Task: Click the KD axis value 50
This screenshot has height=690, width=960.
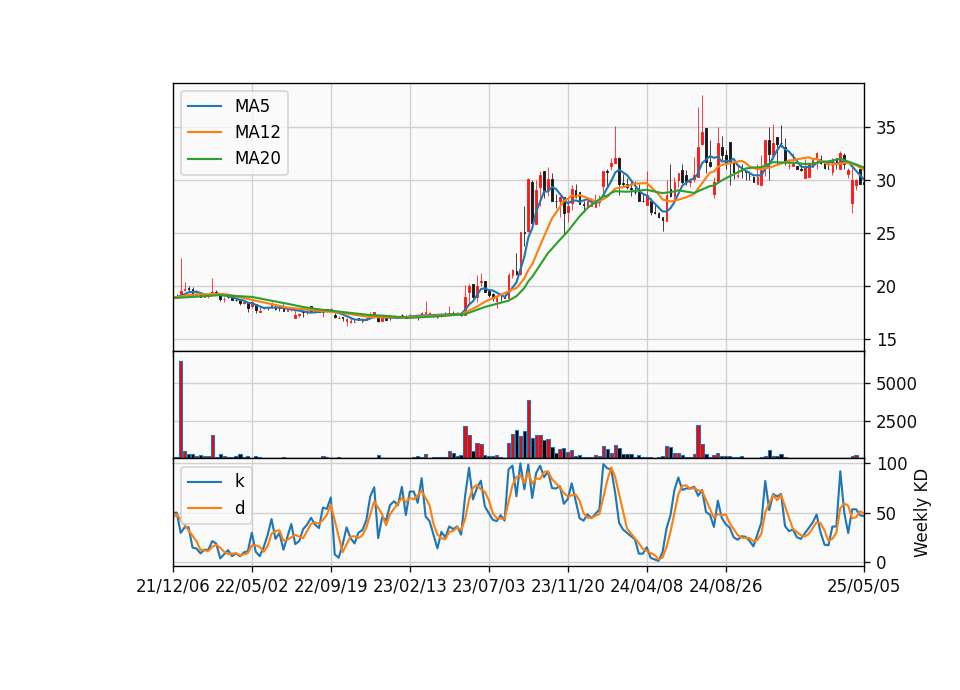Action: point(886,514)
